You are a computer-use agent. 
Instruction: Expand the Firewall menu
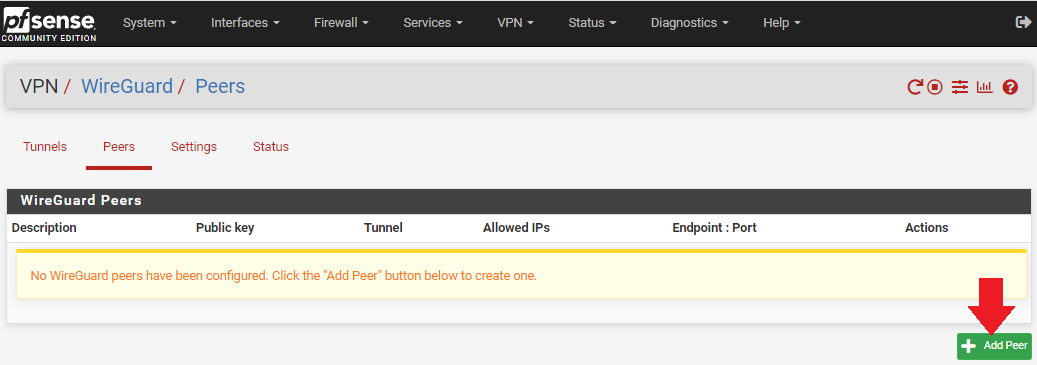point(341,22)
